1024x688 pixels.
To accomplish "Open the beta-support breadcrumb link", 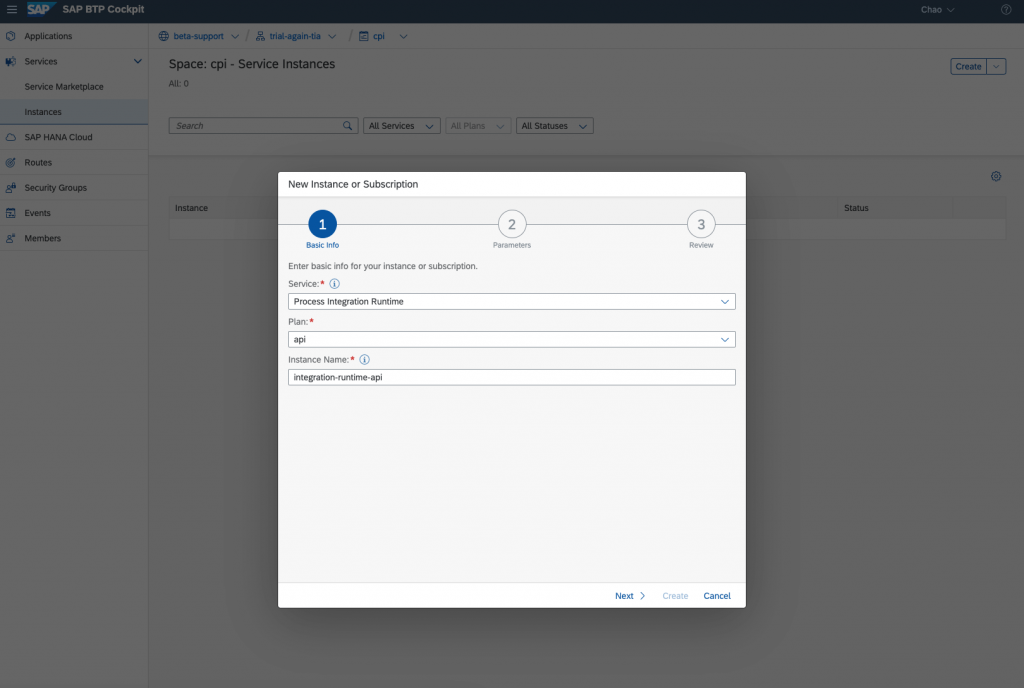I will point(199,36).
